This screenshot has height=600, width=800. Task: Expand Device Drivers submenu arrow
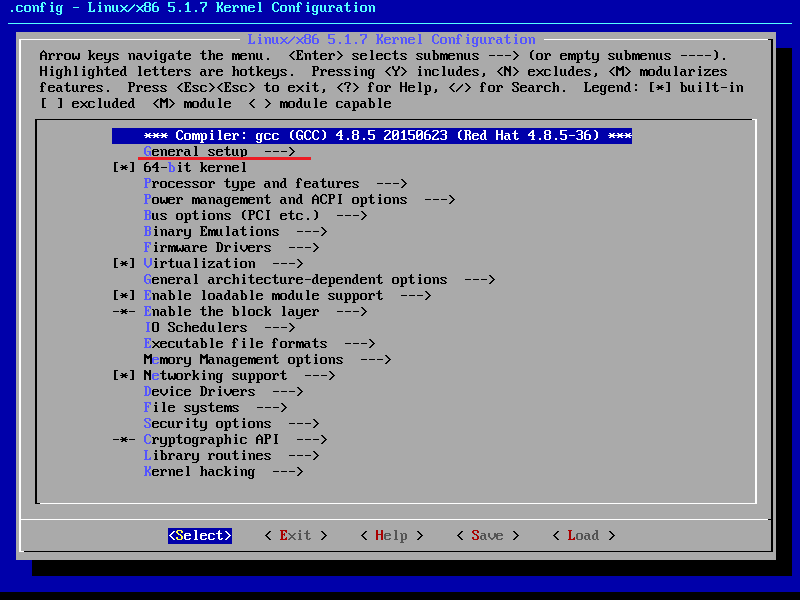[x=288, y=392]
